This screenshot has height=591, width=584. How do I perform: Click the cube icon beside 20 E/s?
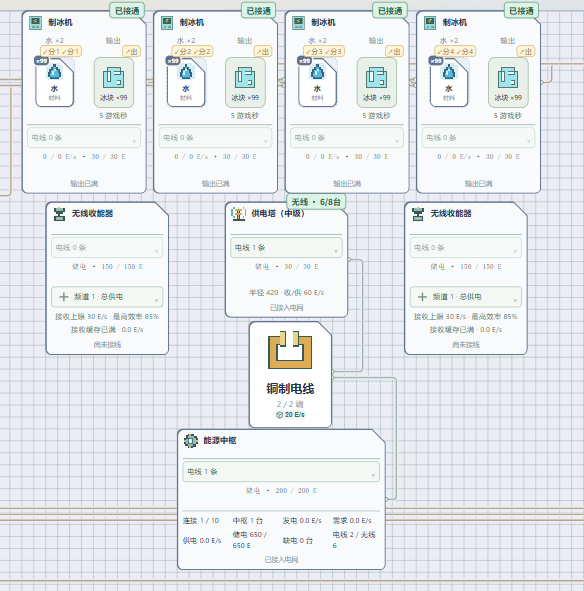279,415
